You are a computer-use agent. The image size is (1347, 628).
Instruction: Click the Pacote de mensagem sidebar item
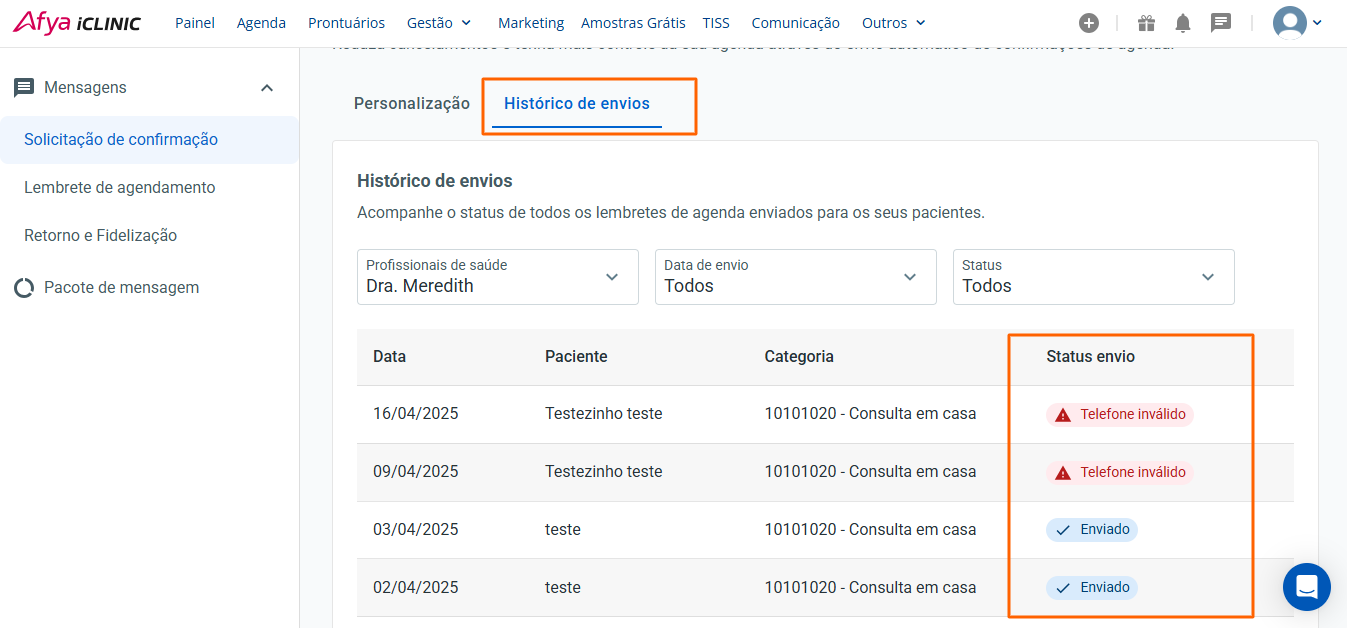(x=121, y=288)
